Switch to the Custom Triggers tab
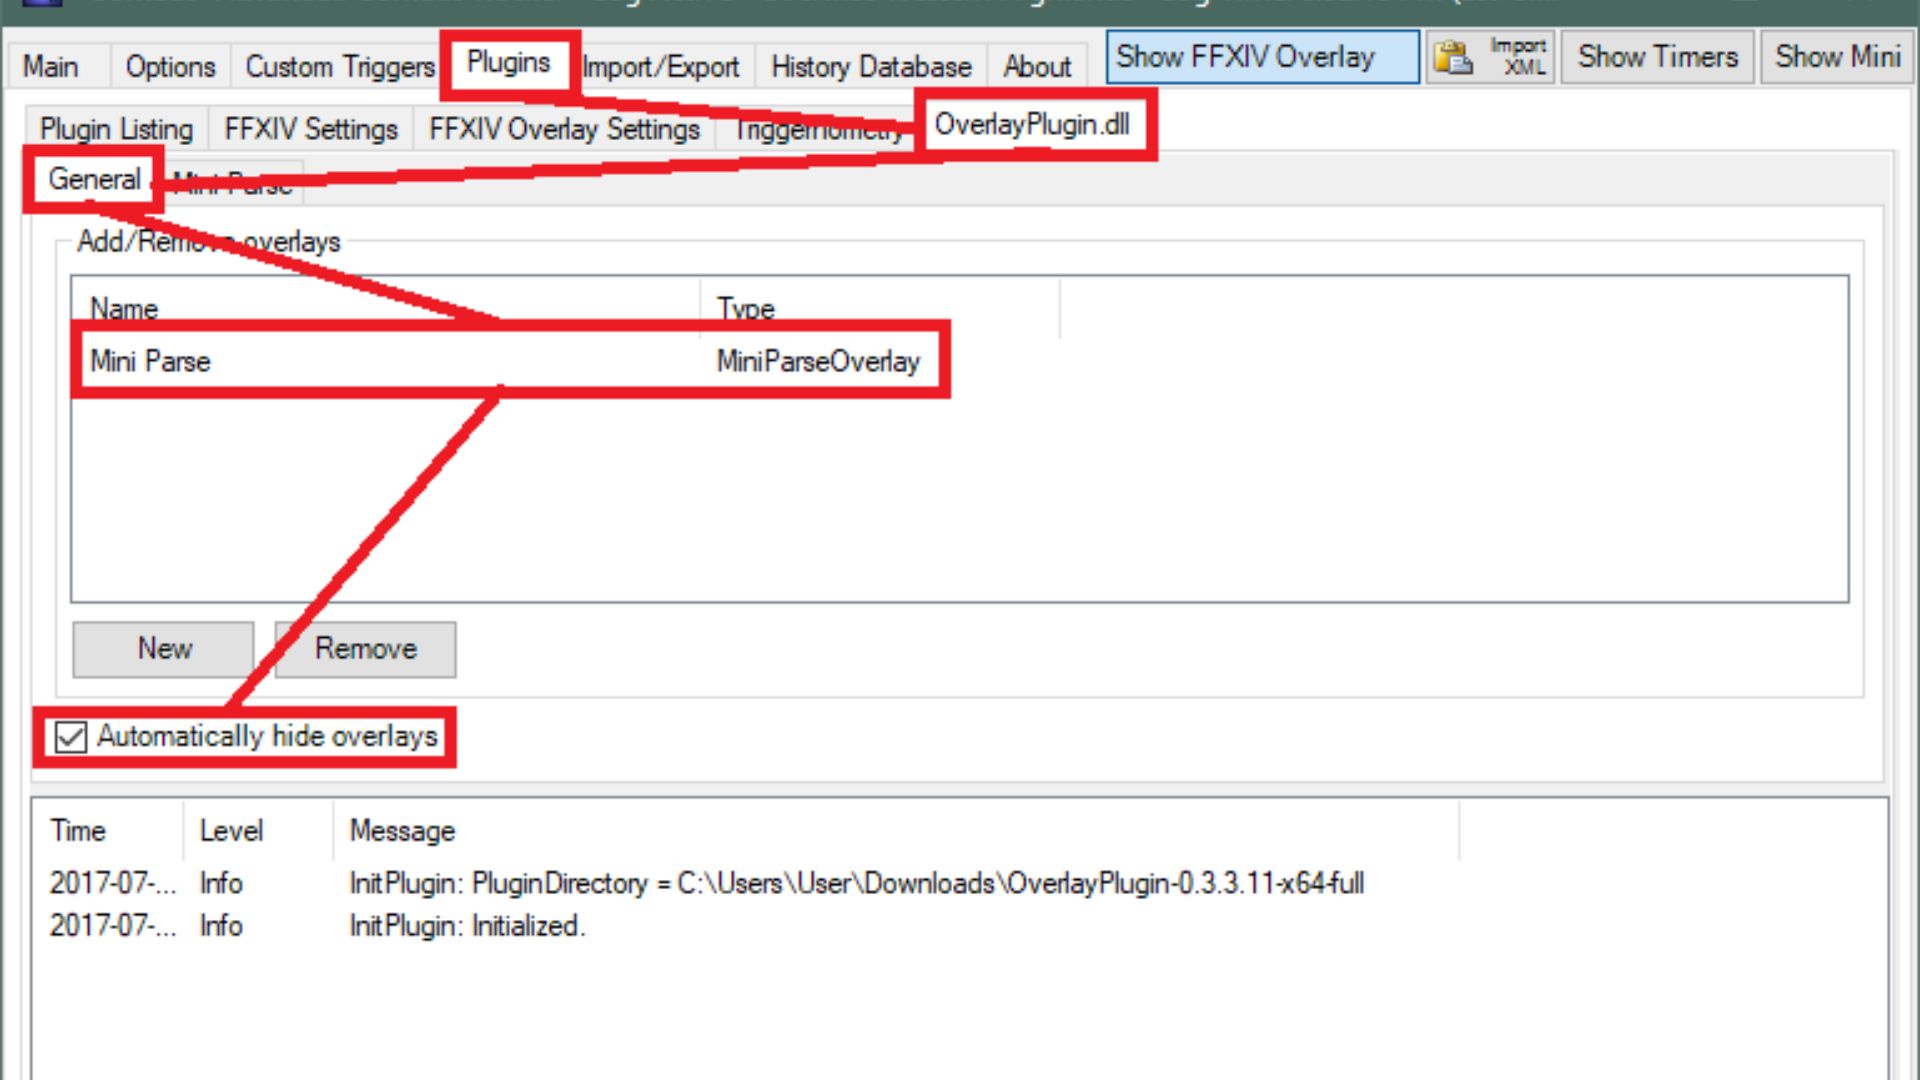1920x1080 pixels. (x=339, y=66)
